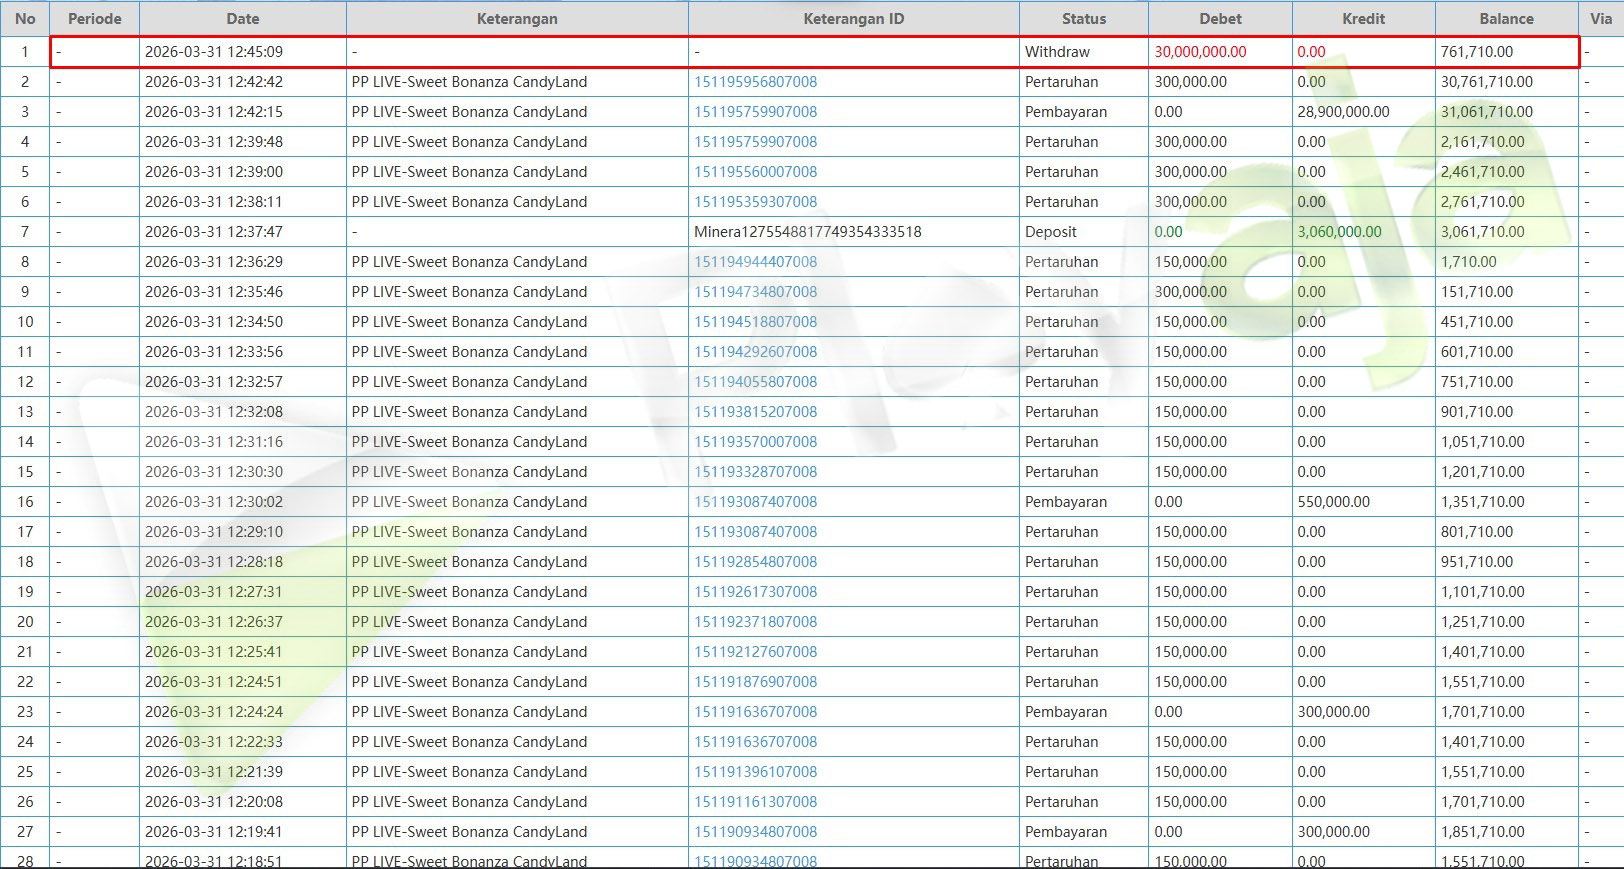Follow the 151194734807008 ID link
1624x869 pixels.
point(755,292)
